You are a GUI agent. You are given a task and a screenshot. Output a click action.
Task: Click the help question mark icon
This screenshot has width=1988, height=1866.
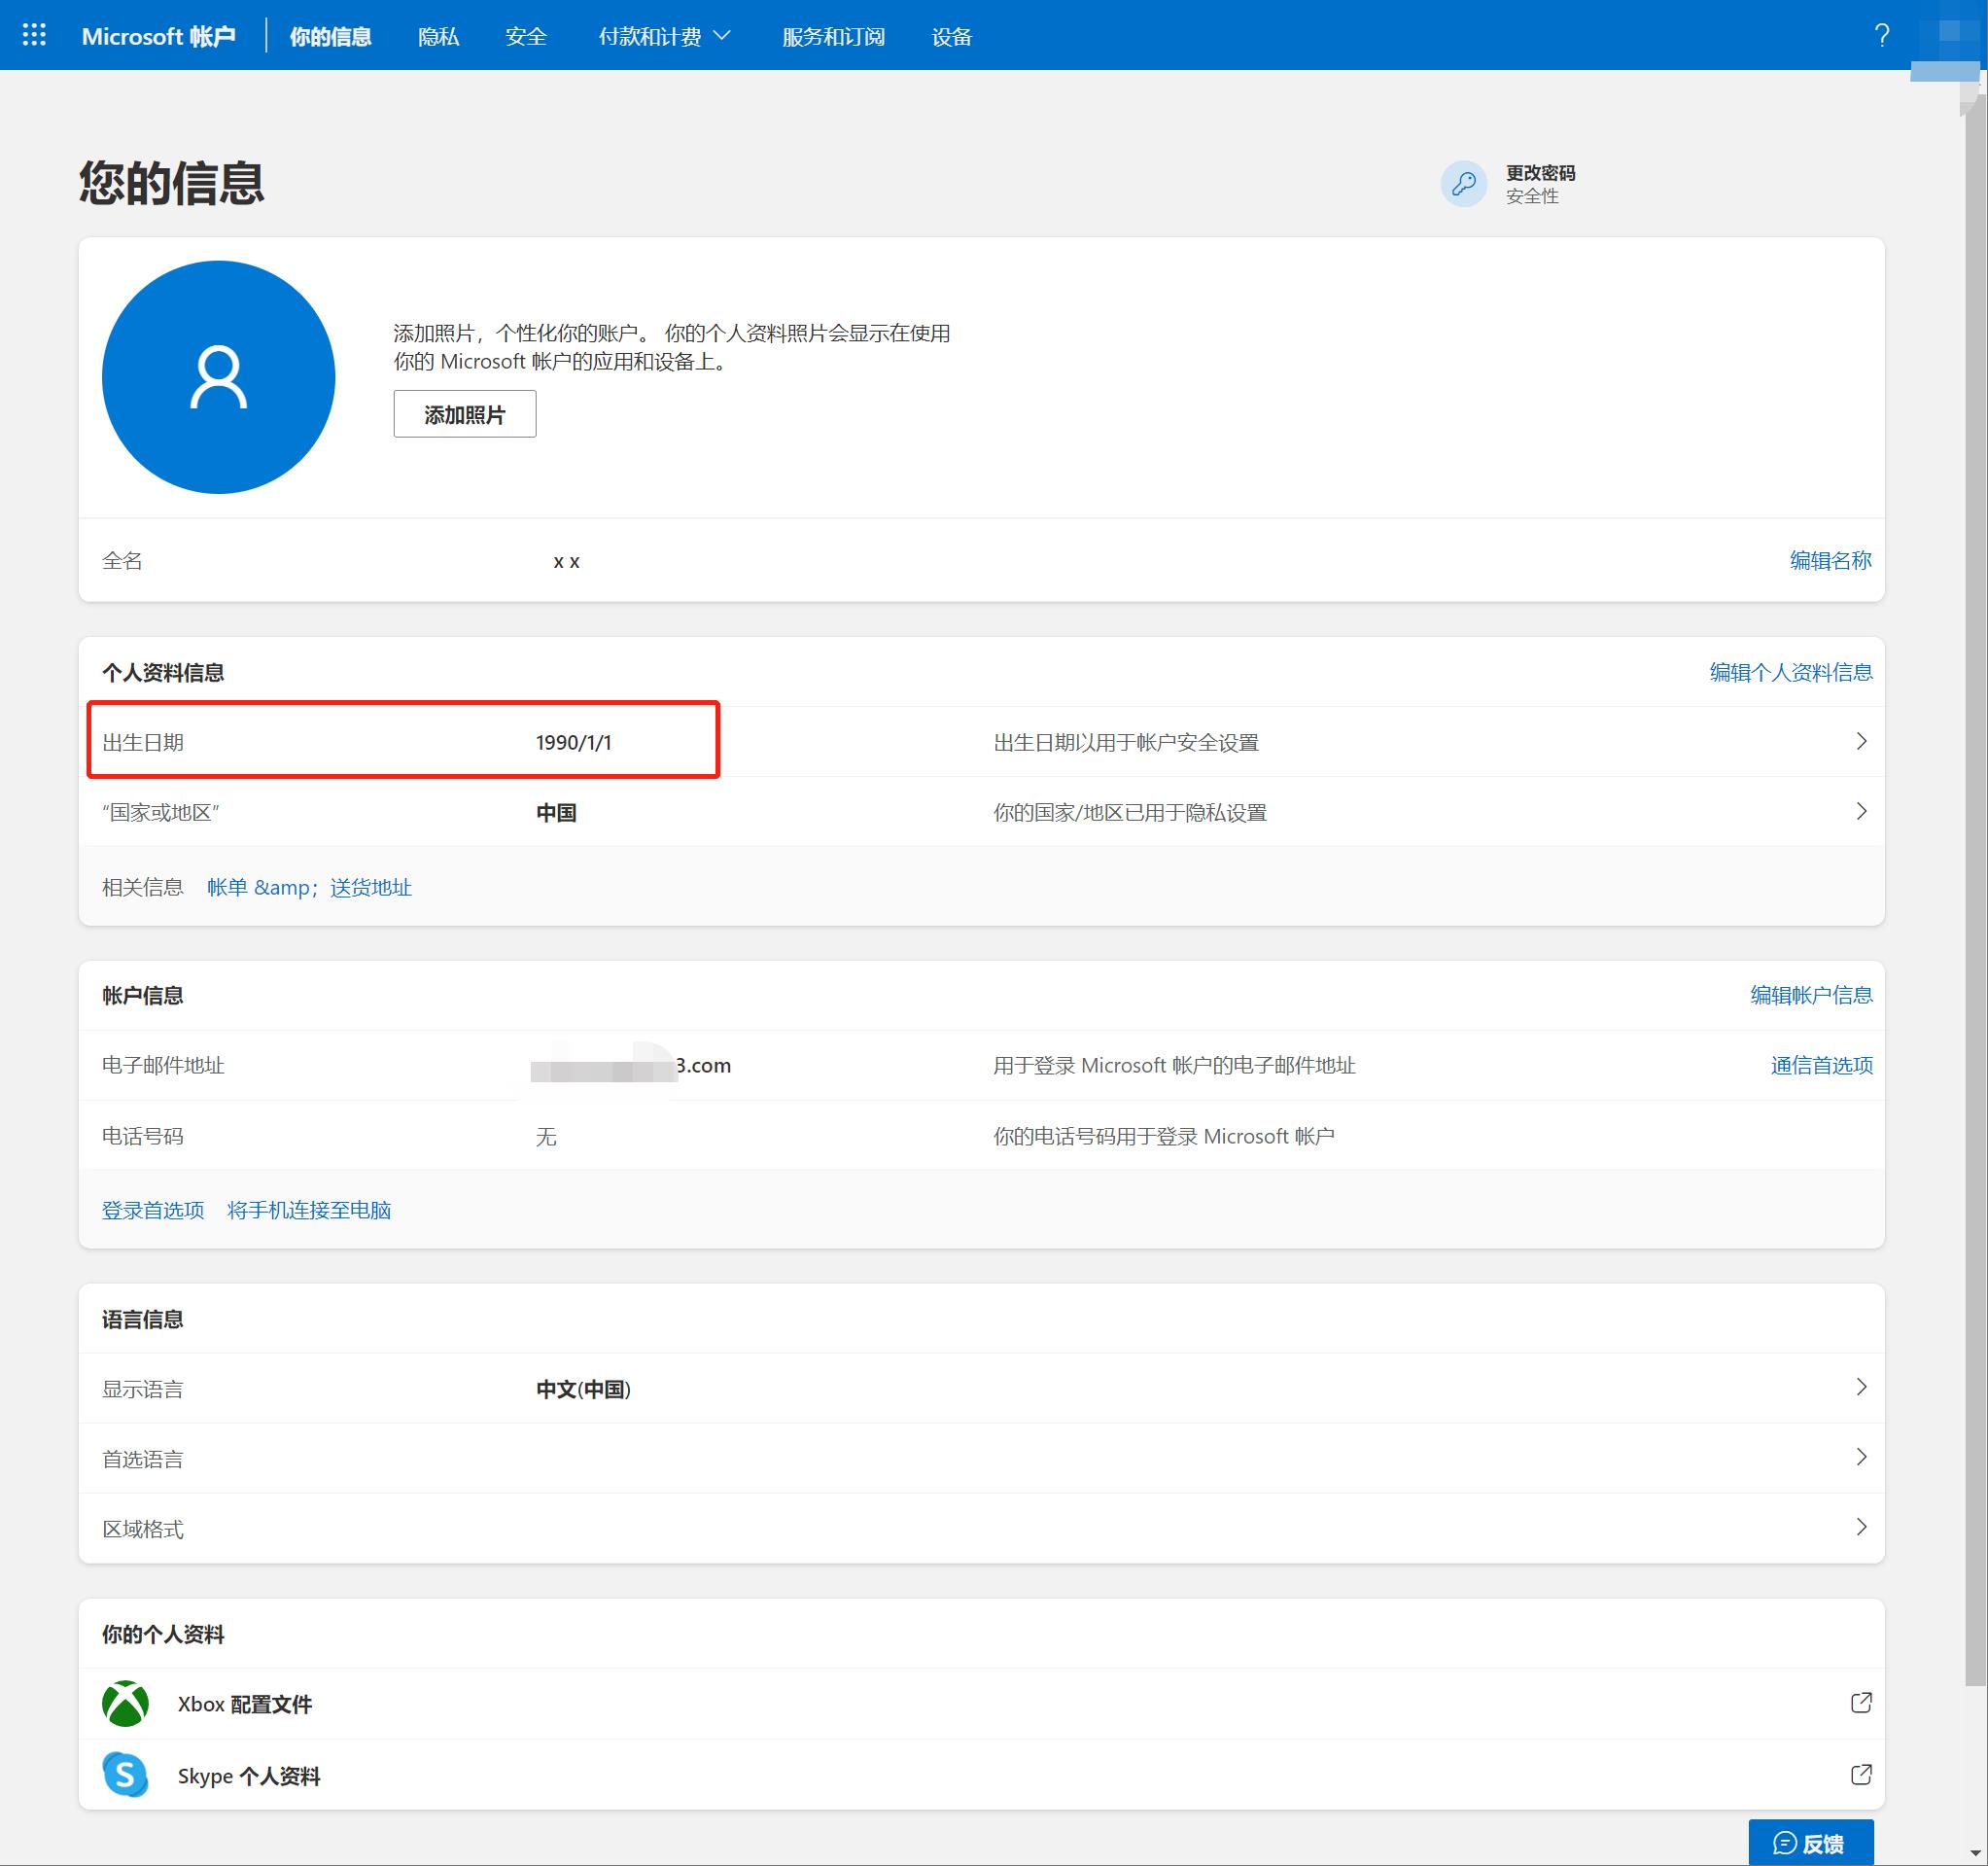(1881, 36)
